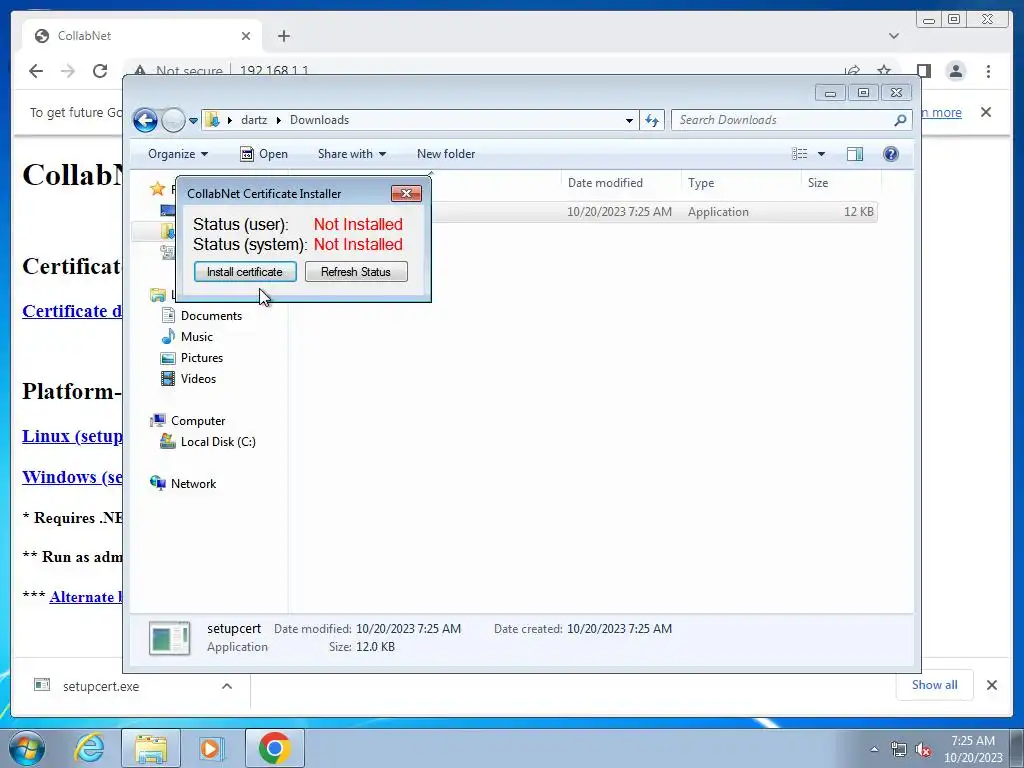
Task: Select the CollabNet browser tab
Action: [142, 36]
